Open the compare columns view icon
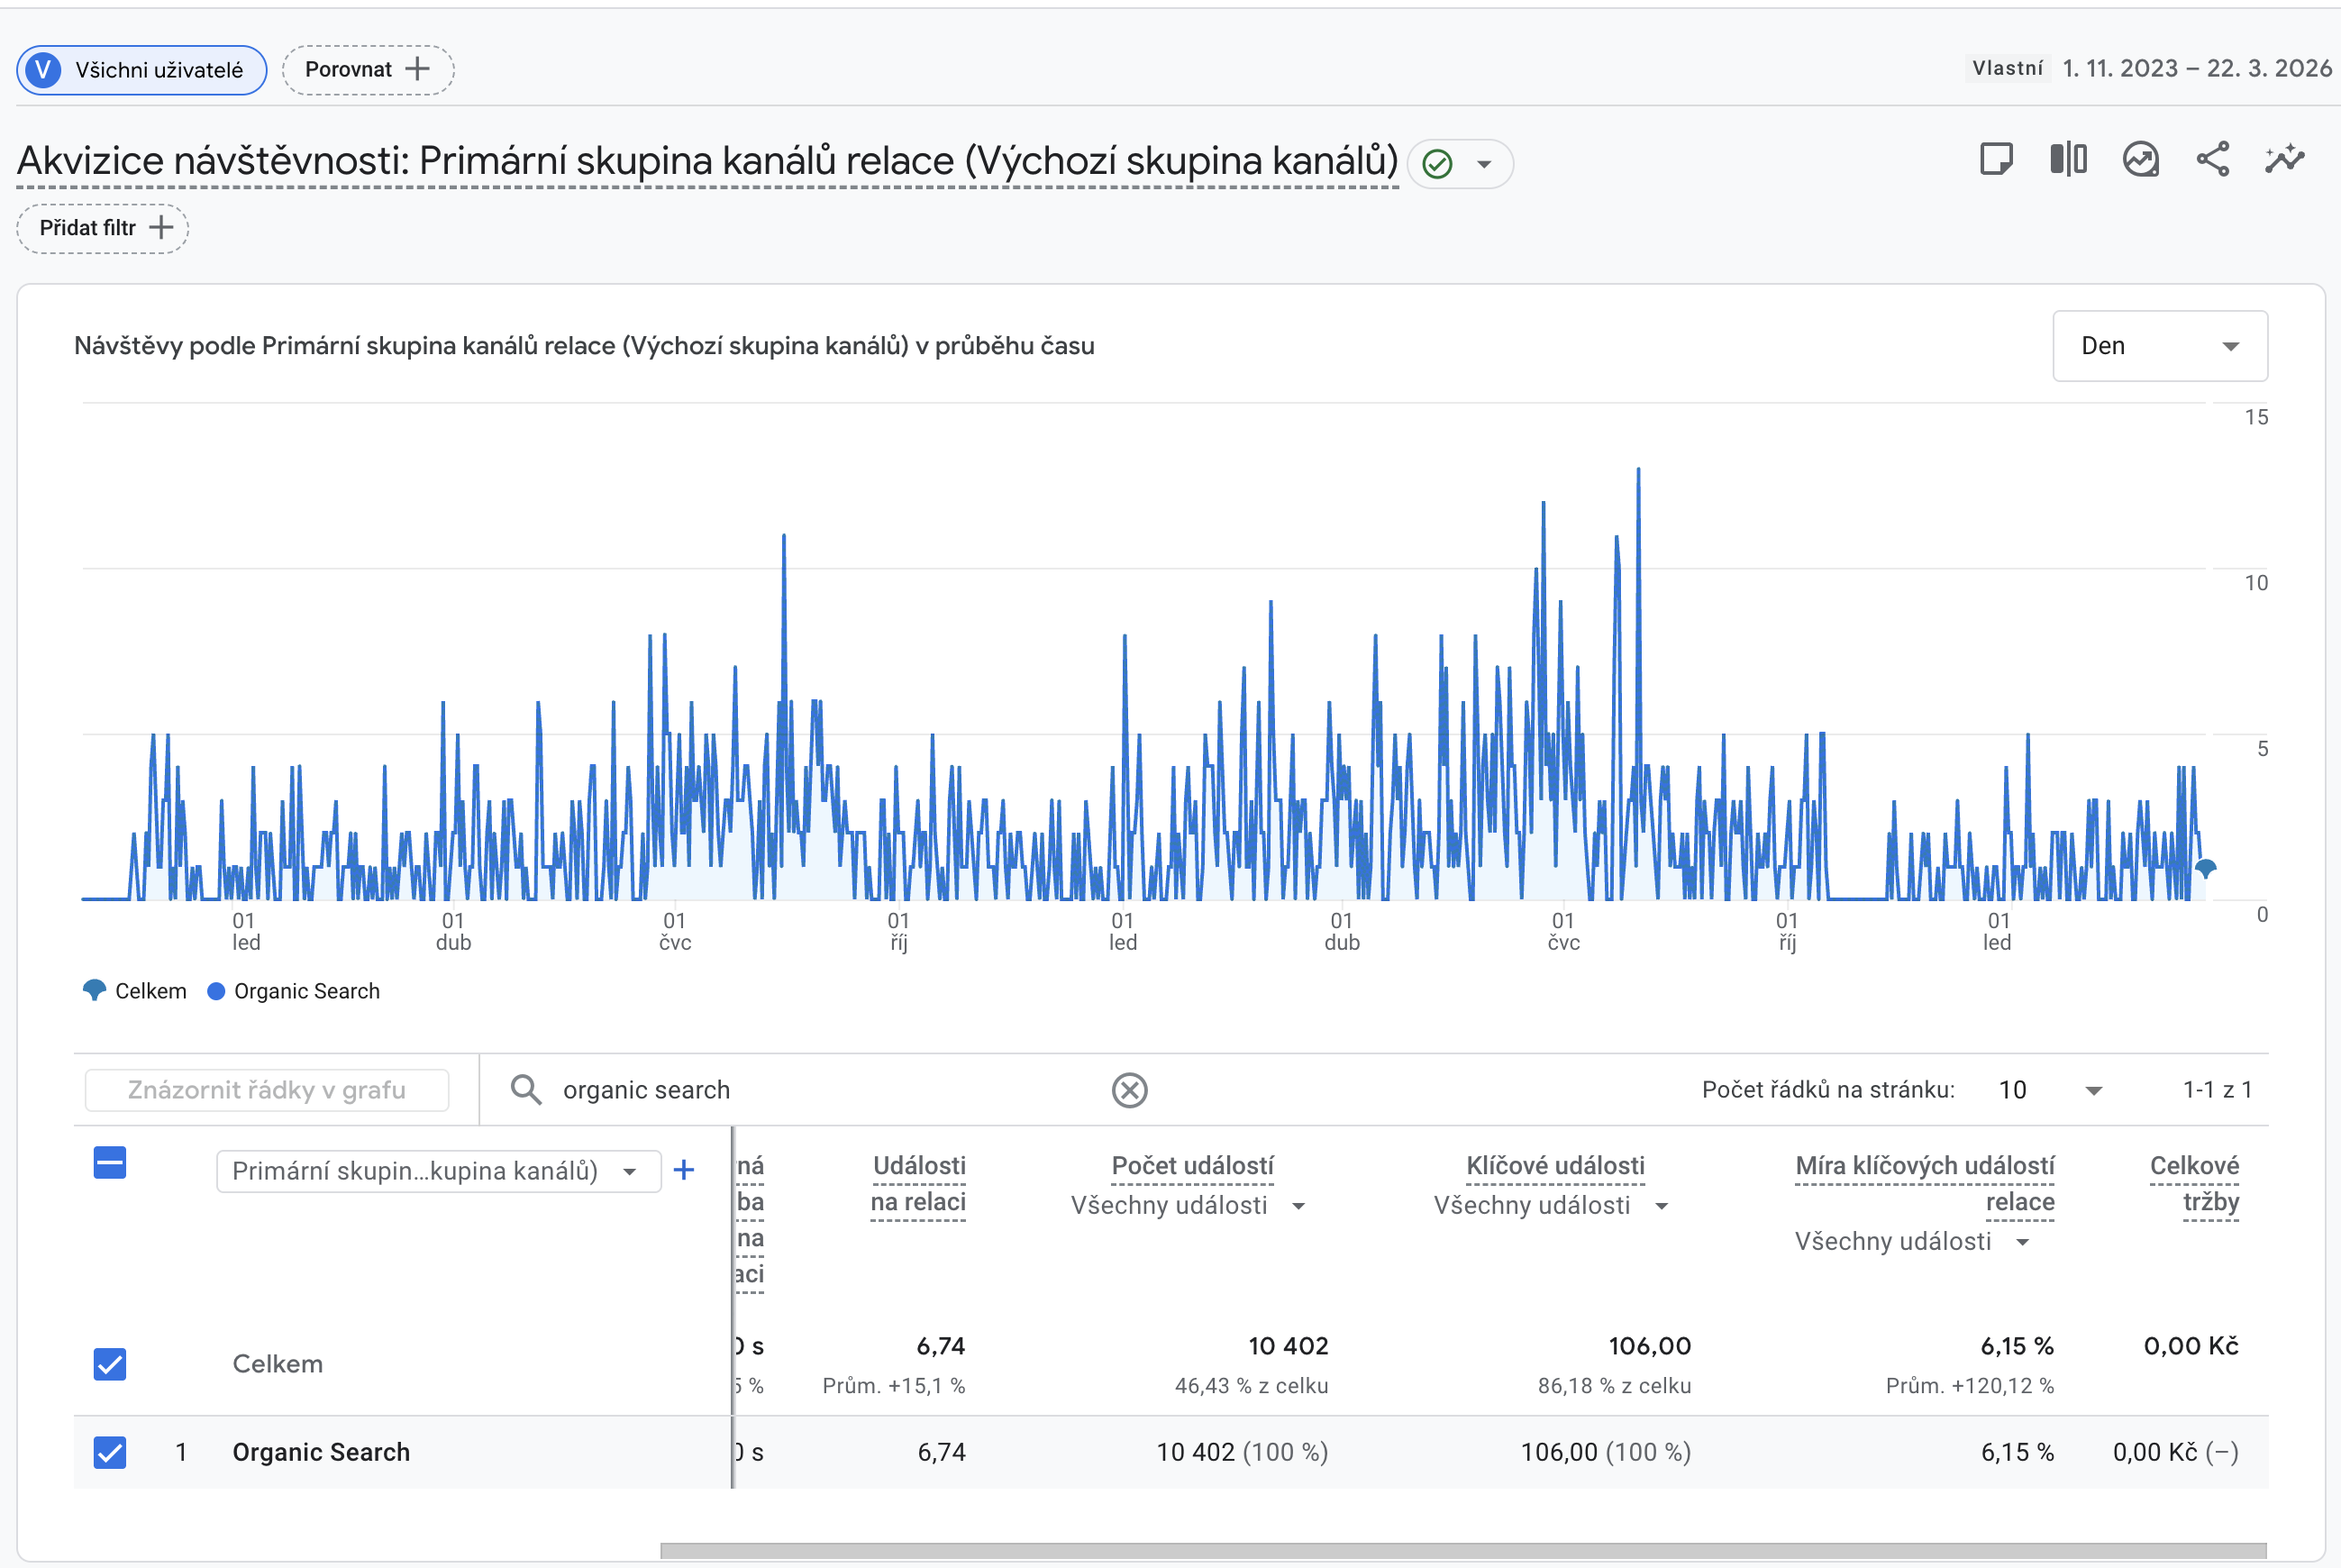The width and height of the screenshot is (2341, 1568). click(x=2068, y=160)
